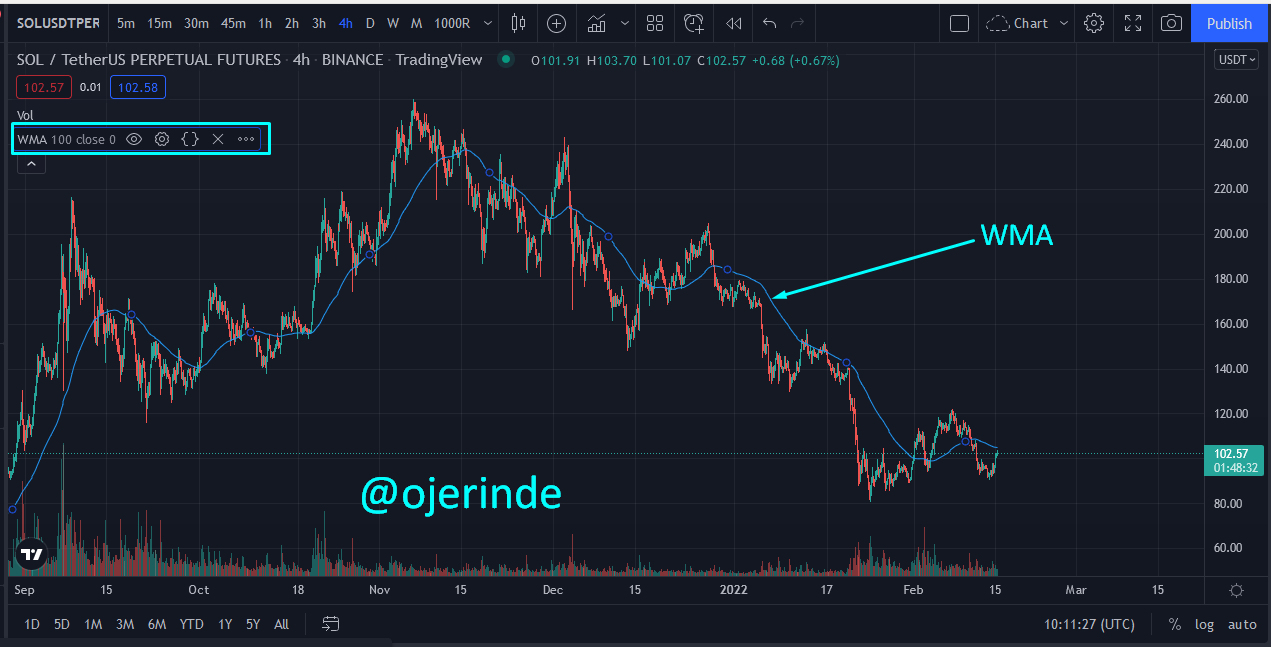This screenshot has width=1271, height=647.
Task: Open WMA indicator settings gear
Action: click(x=162, y=139)
